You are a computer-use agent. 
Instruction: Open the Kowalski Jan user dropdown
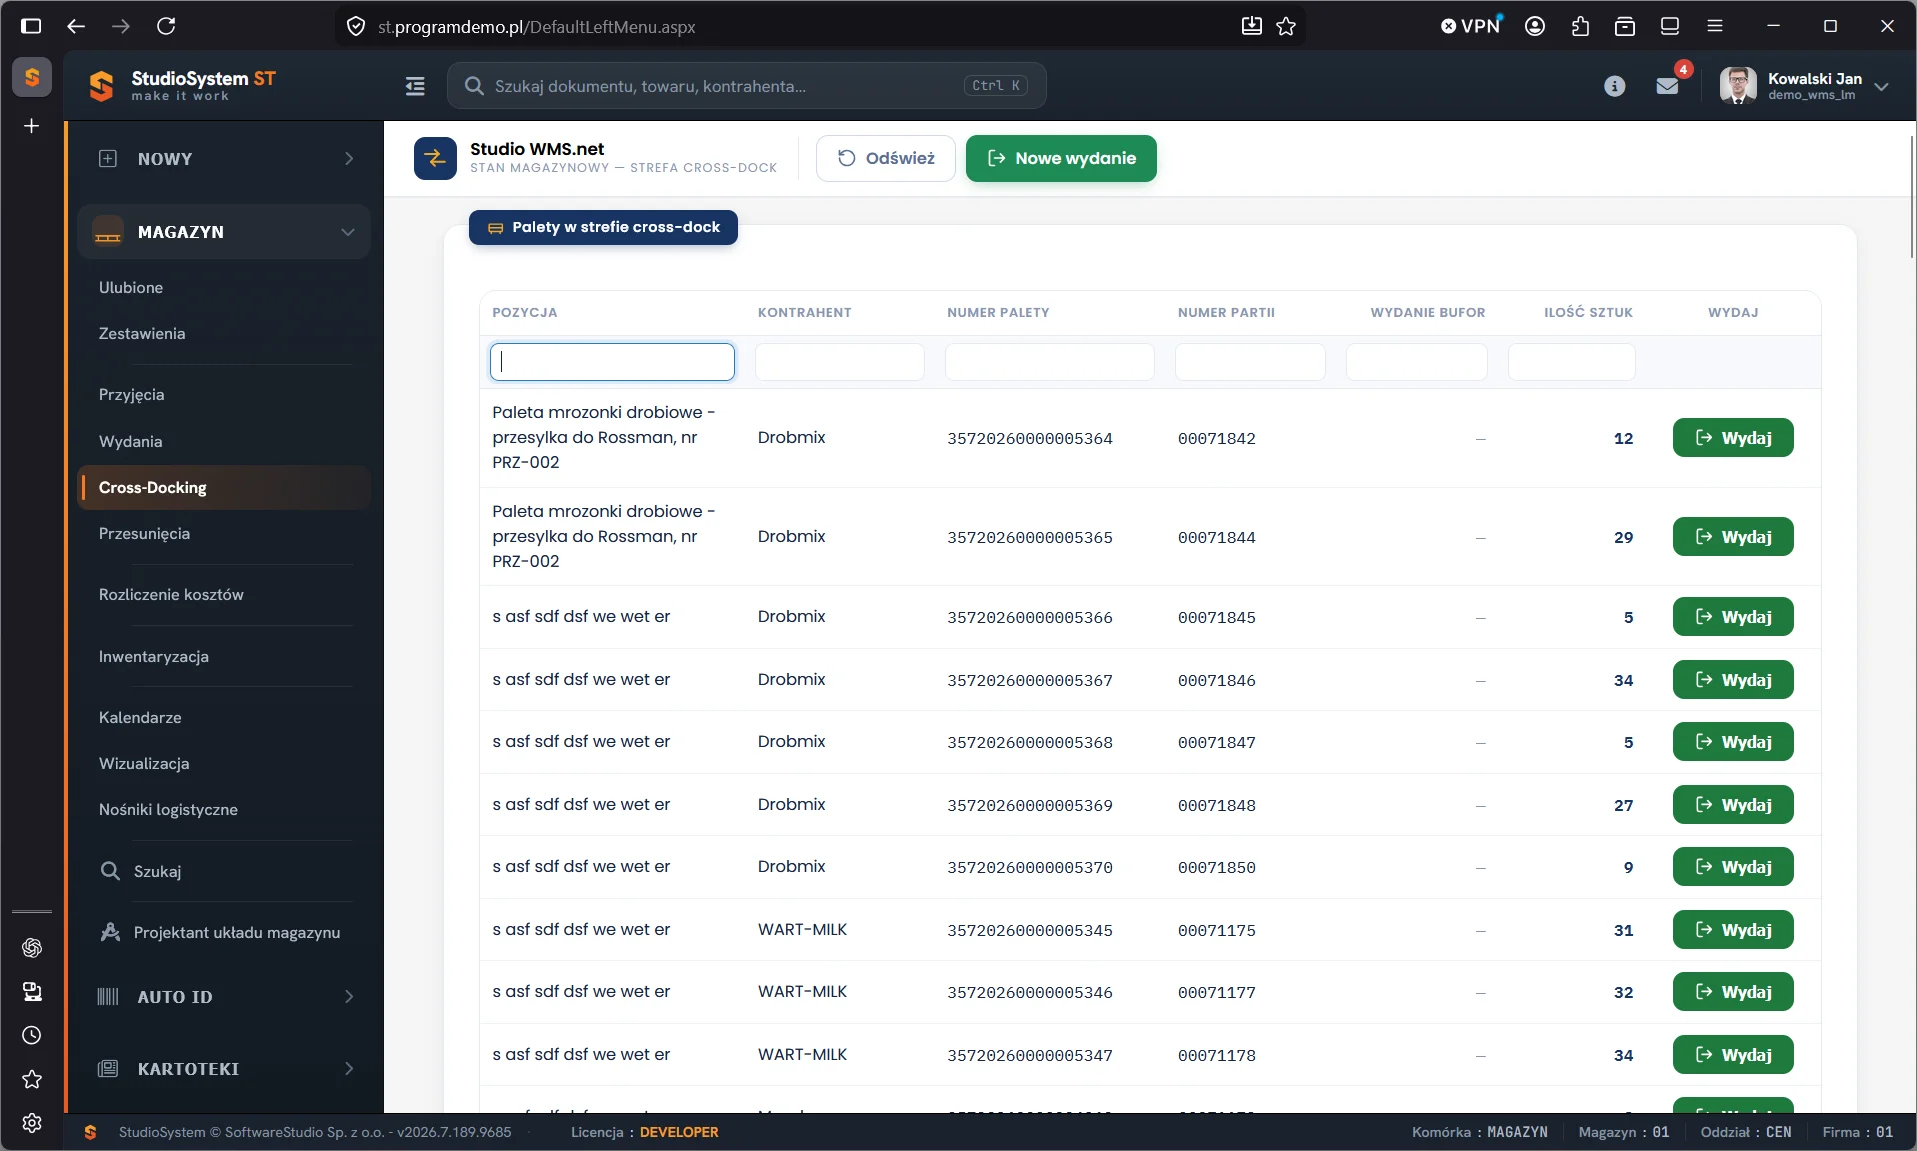coord(1804,86)
